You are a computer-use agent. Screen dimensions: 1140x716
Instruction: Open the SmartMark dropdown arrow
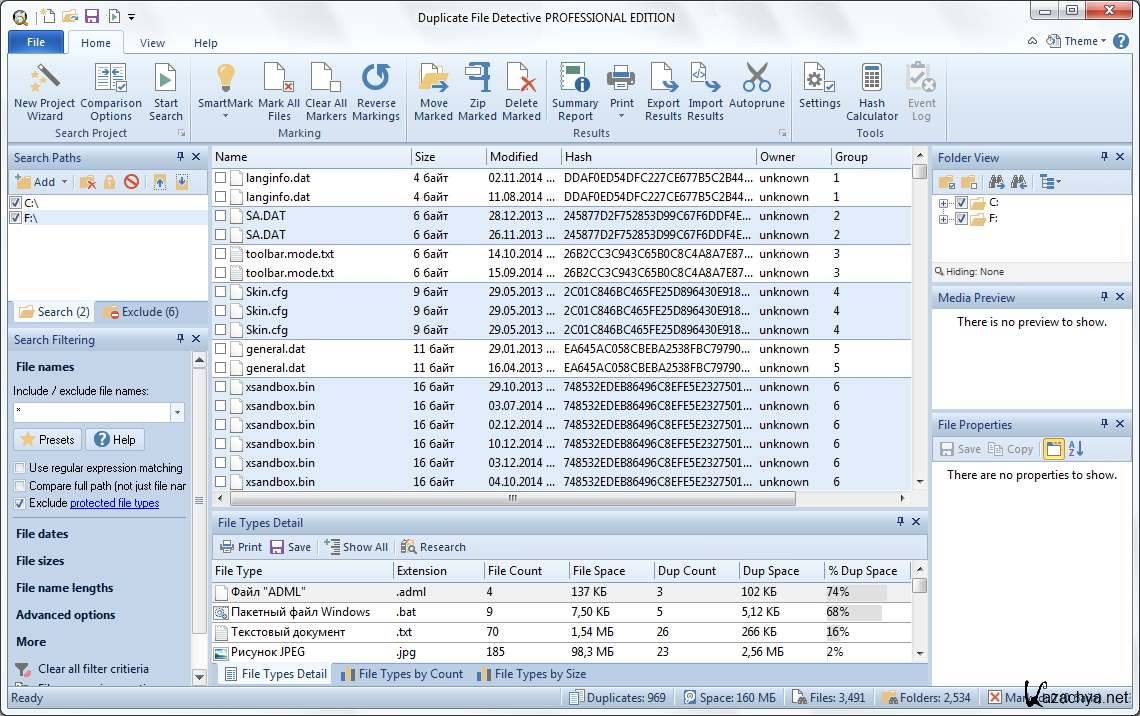click(x=225, y=116)
